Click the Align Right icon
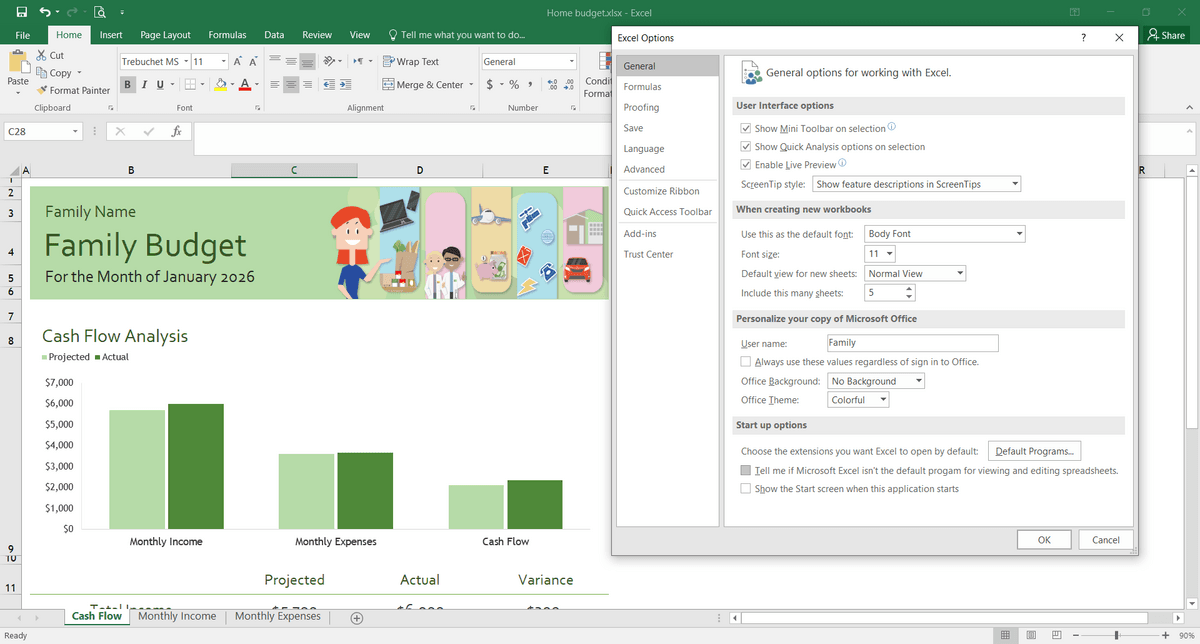This screenshot has width=1200, height=644. click(308, 85)
